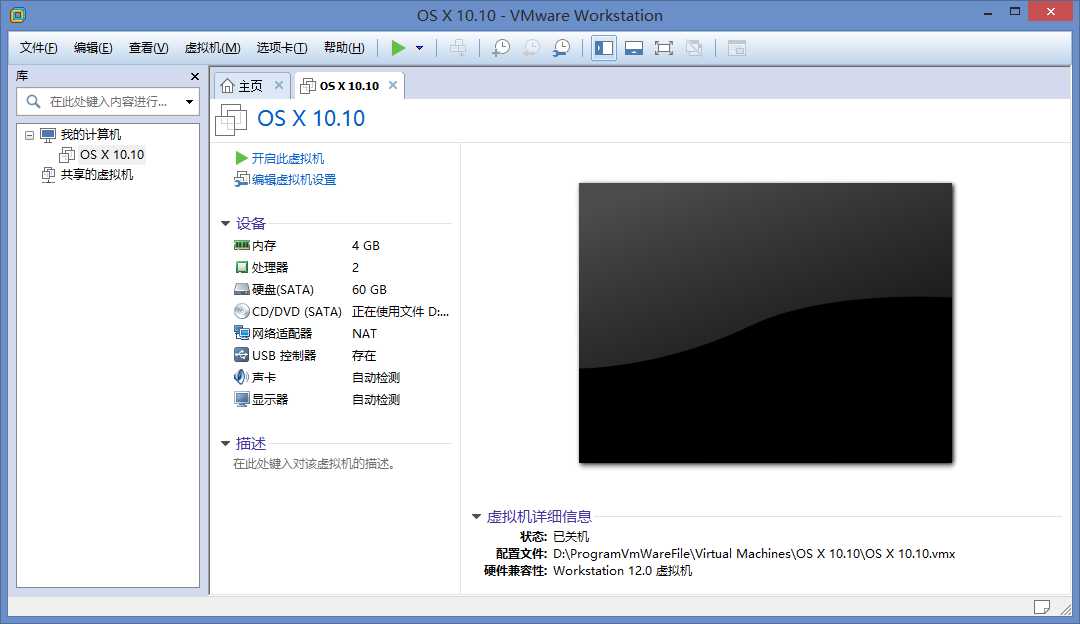Close the 库 library panel

tap(195, 76)
